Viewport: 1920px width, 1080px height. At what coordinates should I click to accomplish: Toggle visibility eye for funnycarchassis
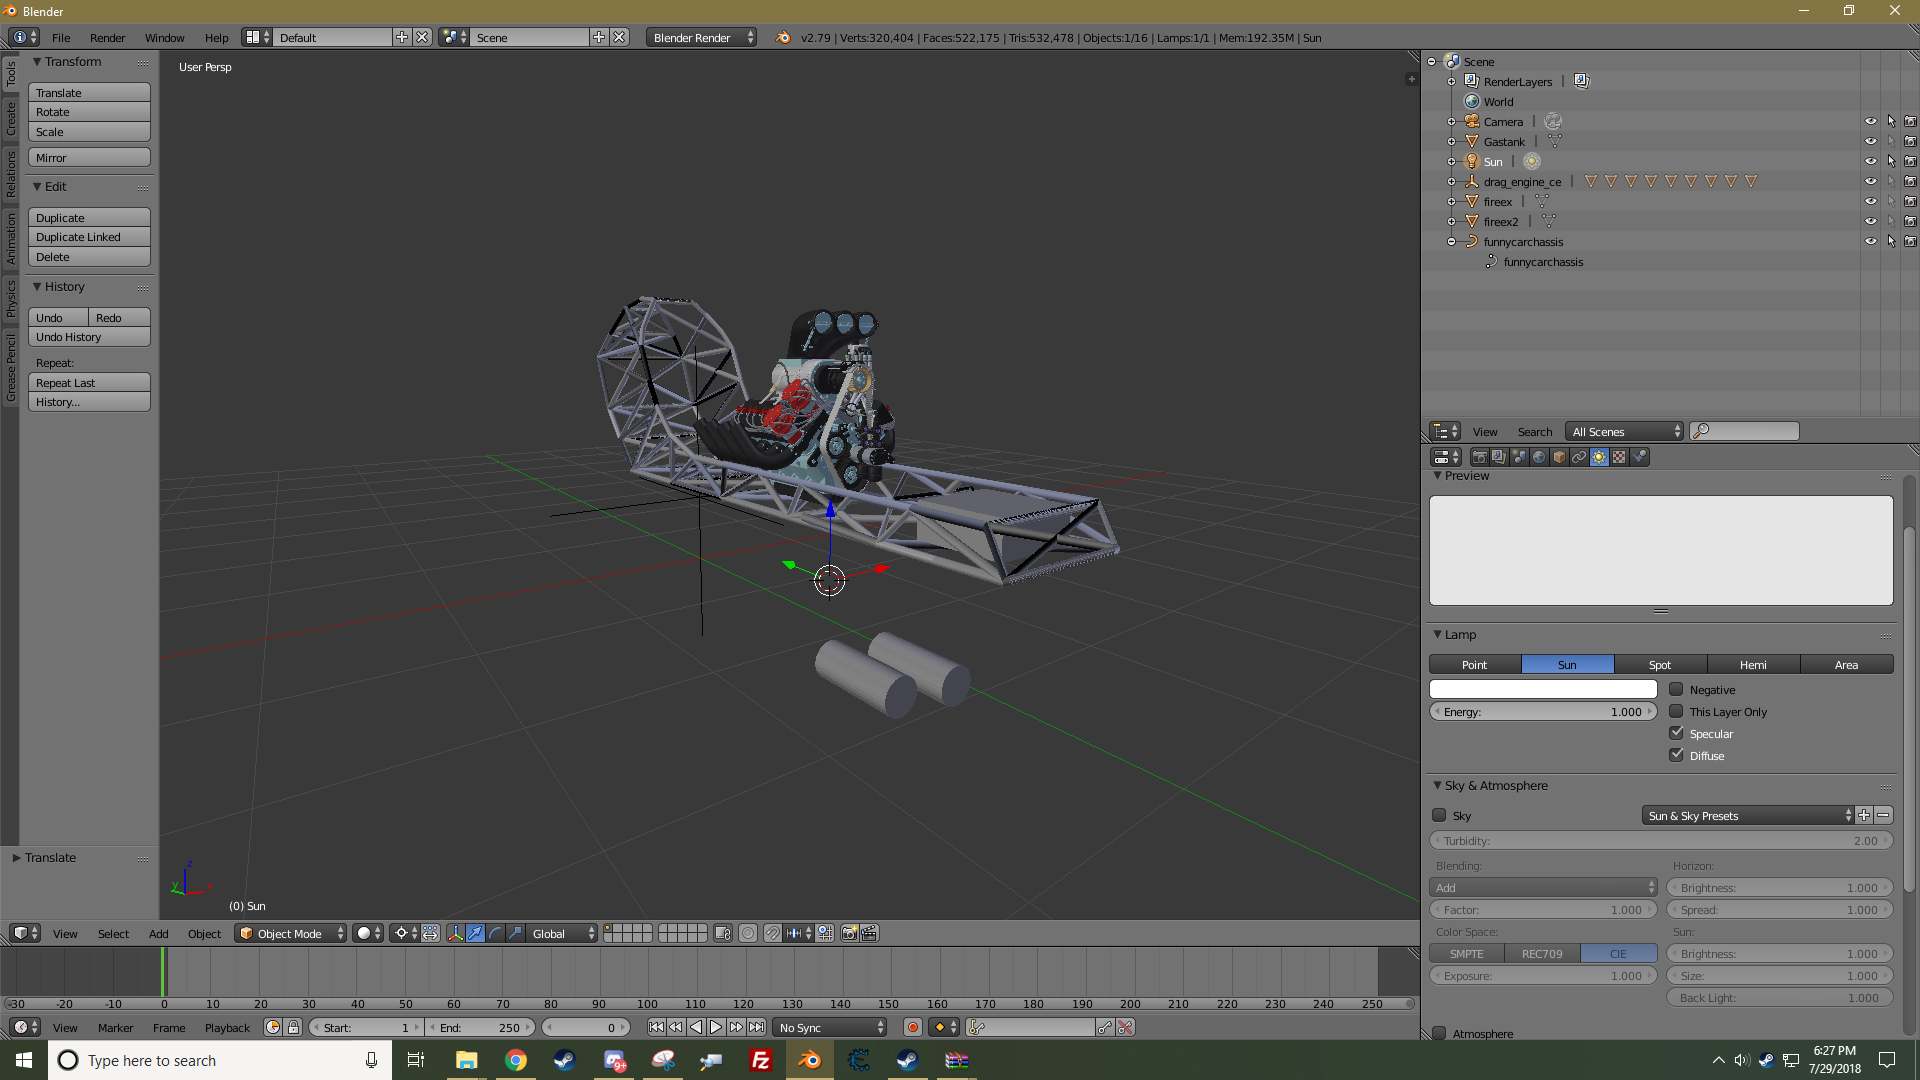tap(1870, 241)
